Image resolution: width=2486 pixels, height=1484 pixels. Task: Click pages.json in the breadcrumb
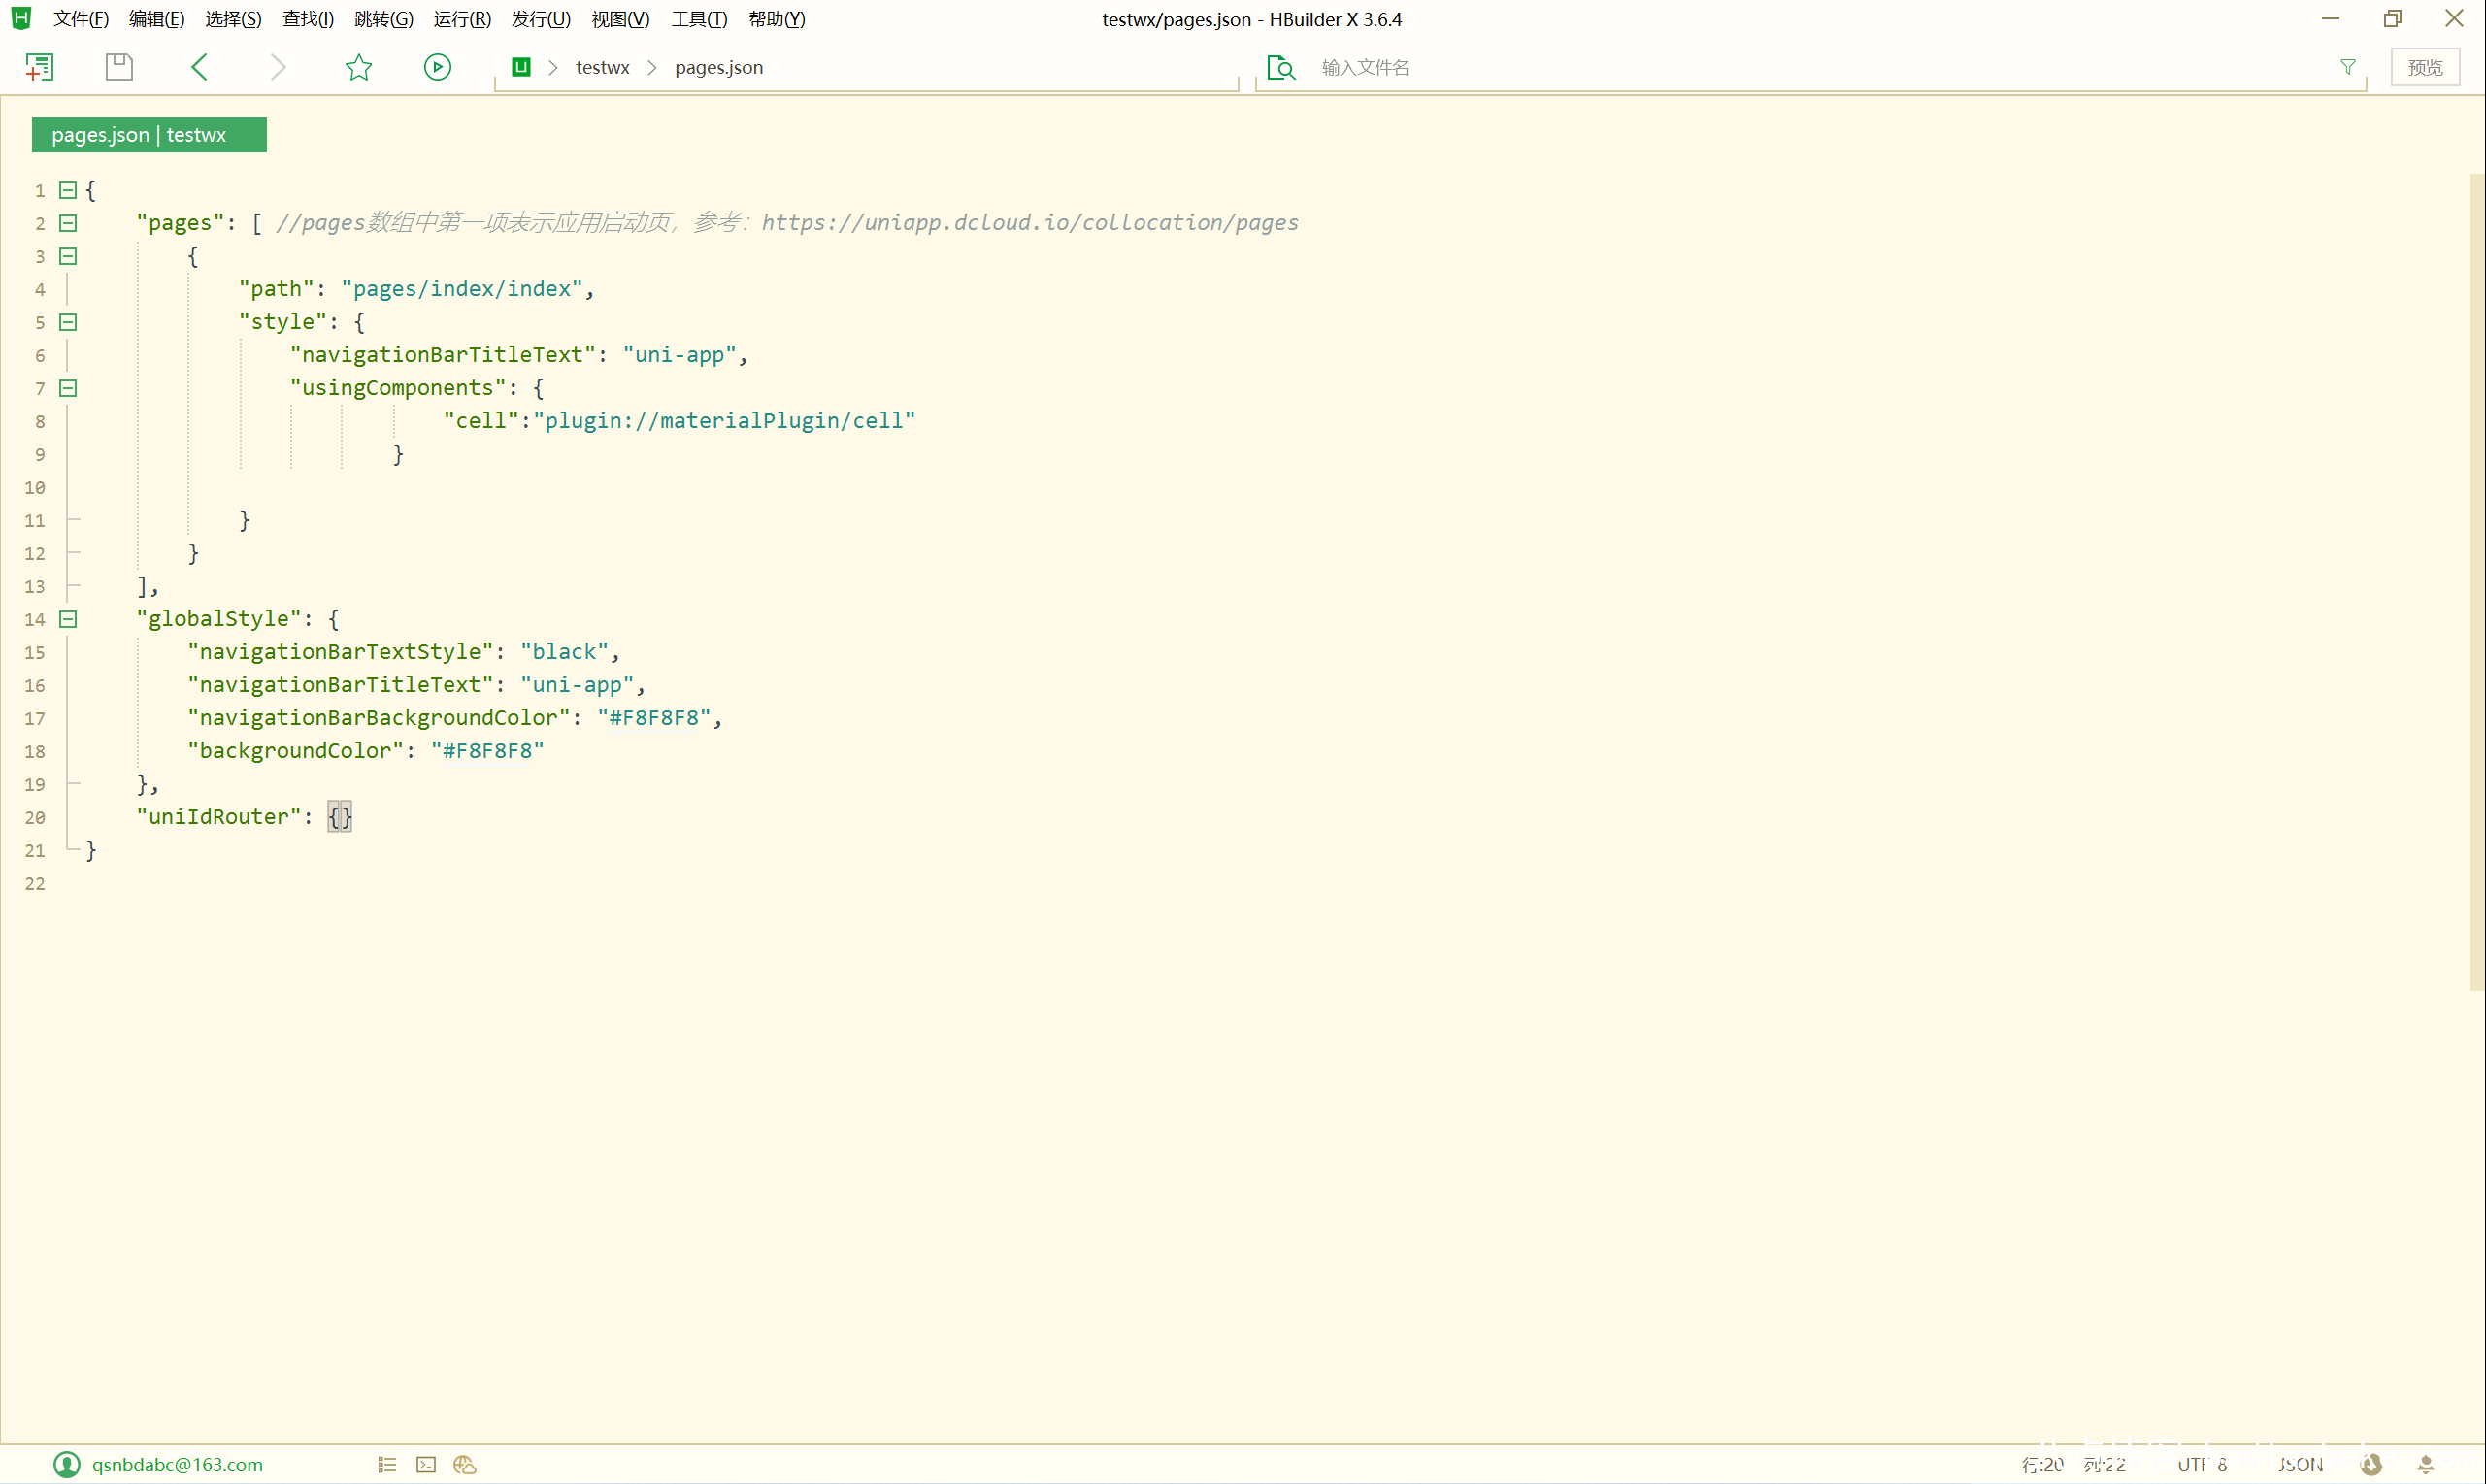coord(719,67)
